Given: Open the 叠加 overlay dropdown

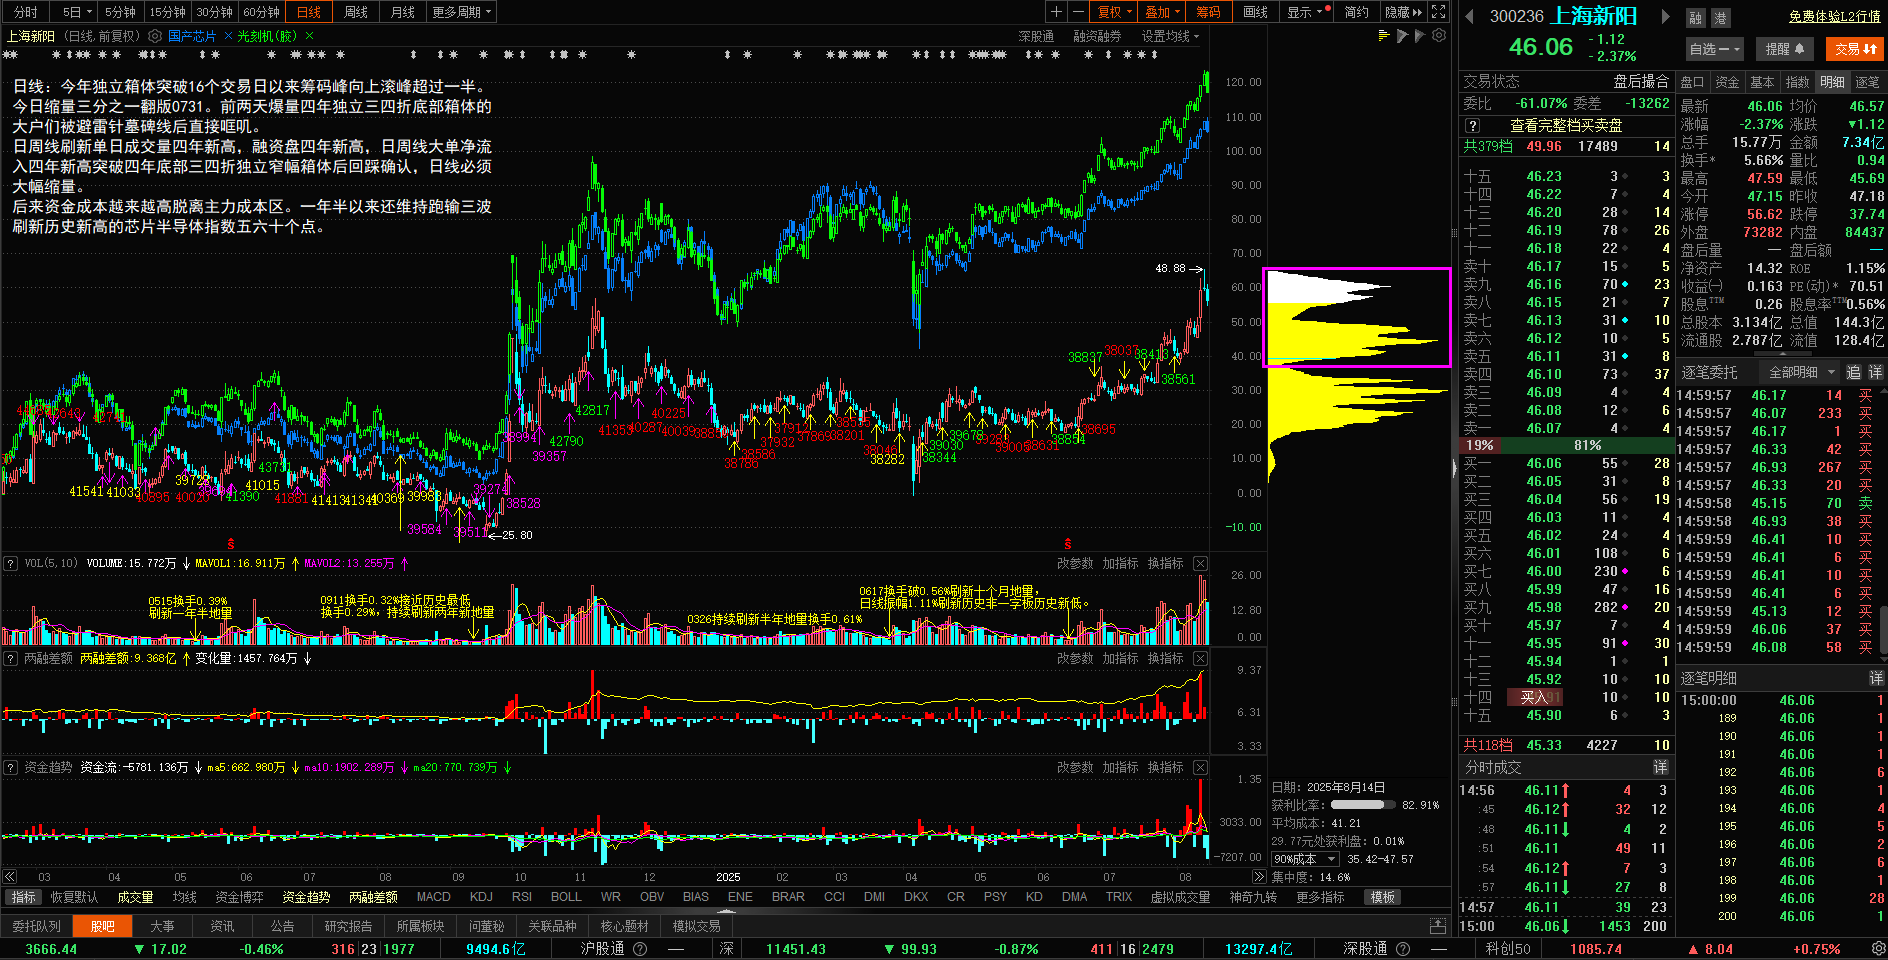Looking at the screenshot, I should click(x=1162, y=12).
